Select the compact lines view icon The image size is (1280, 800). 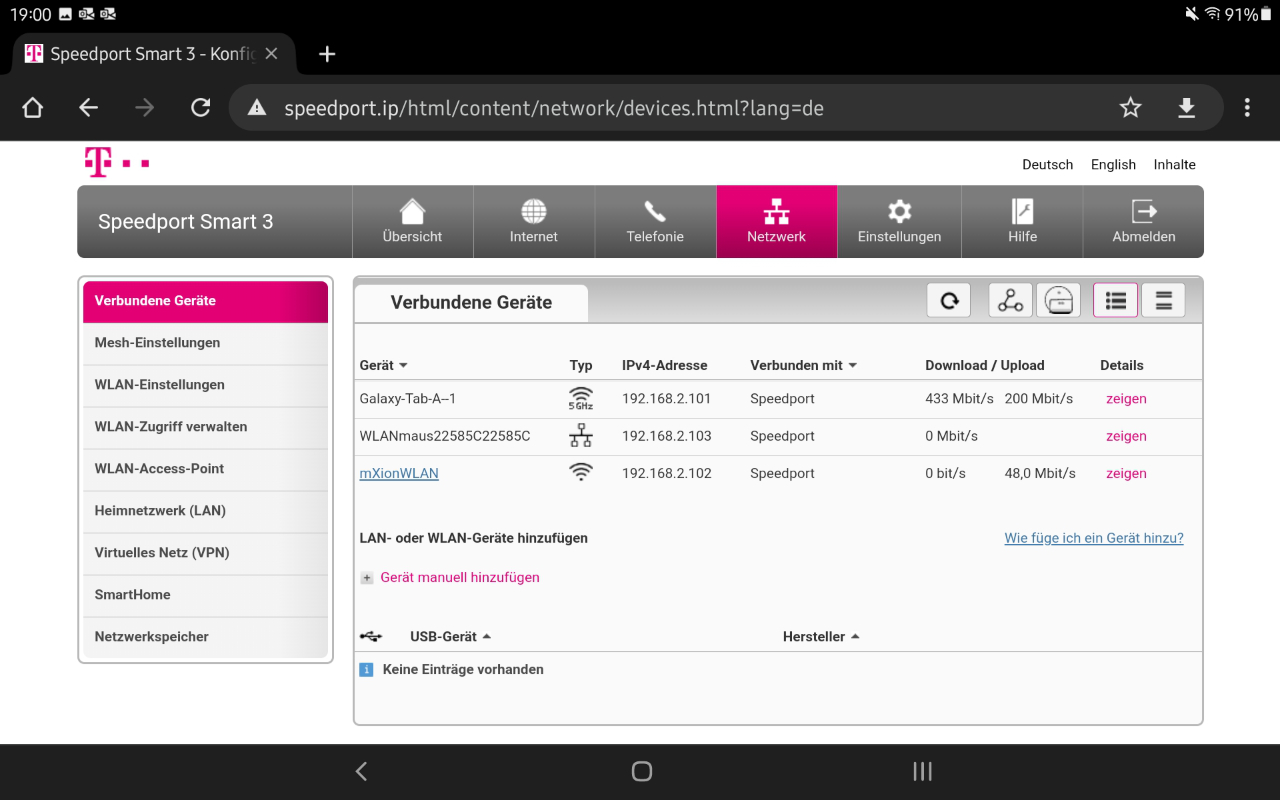coord(1163,301)
